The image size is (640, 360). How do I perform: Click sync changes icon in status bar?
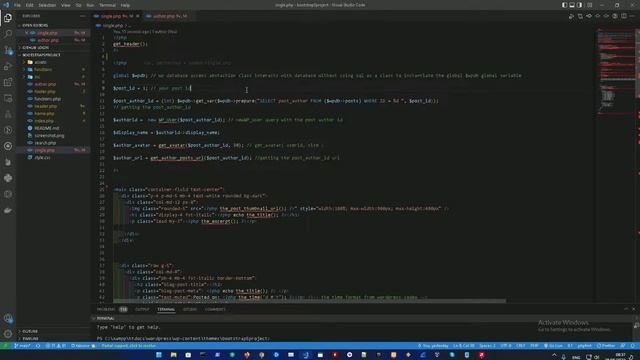38,346
